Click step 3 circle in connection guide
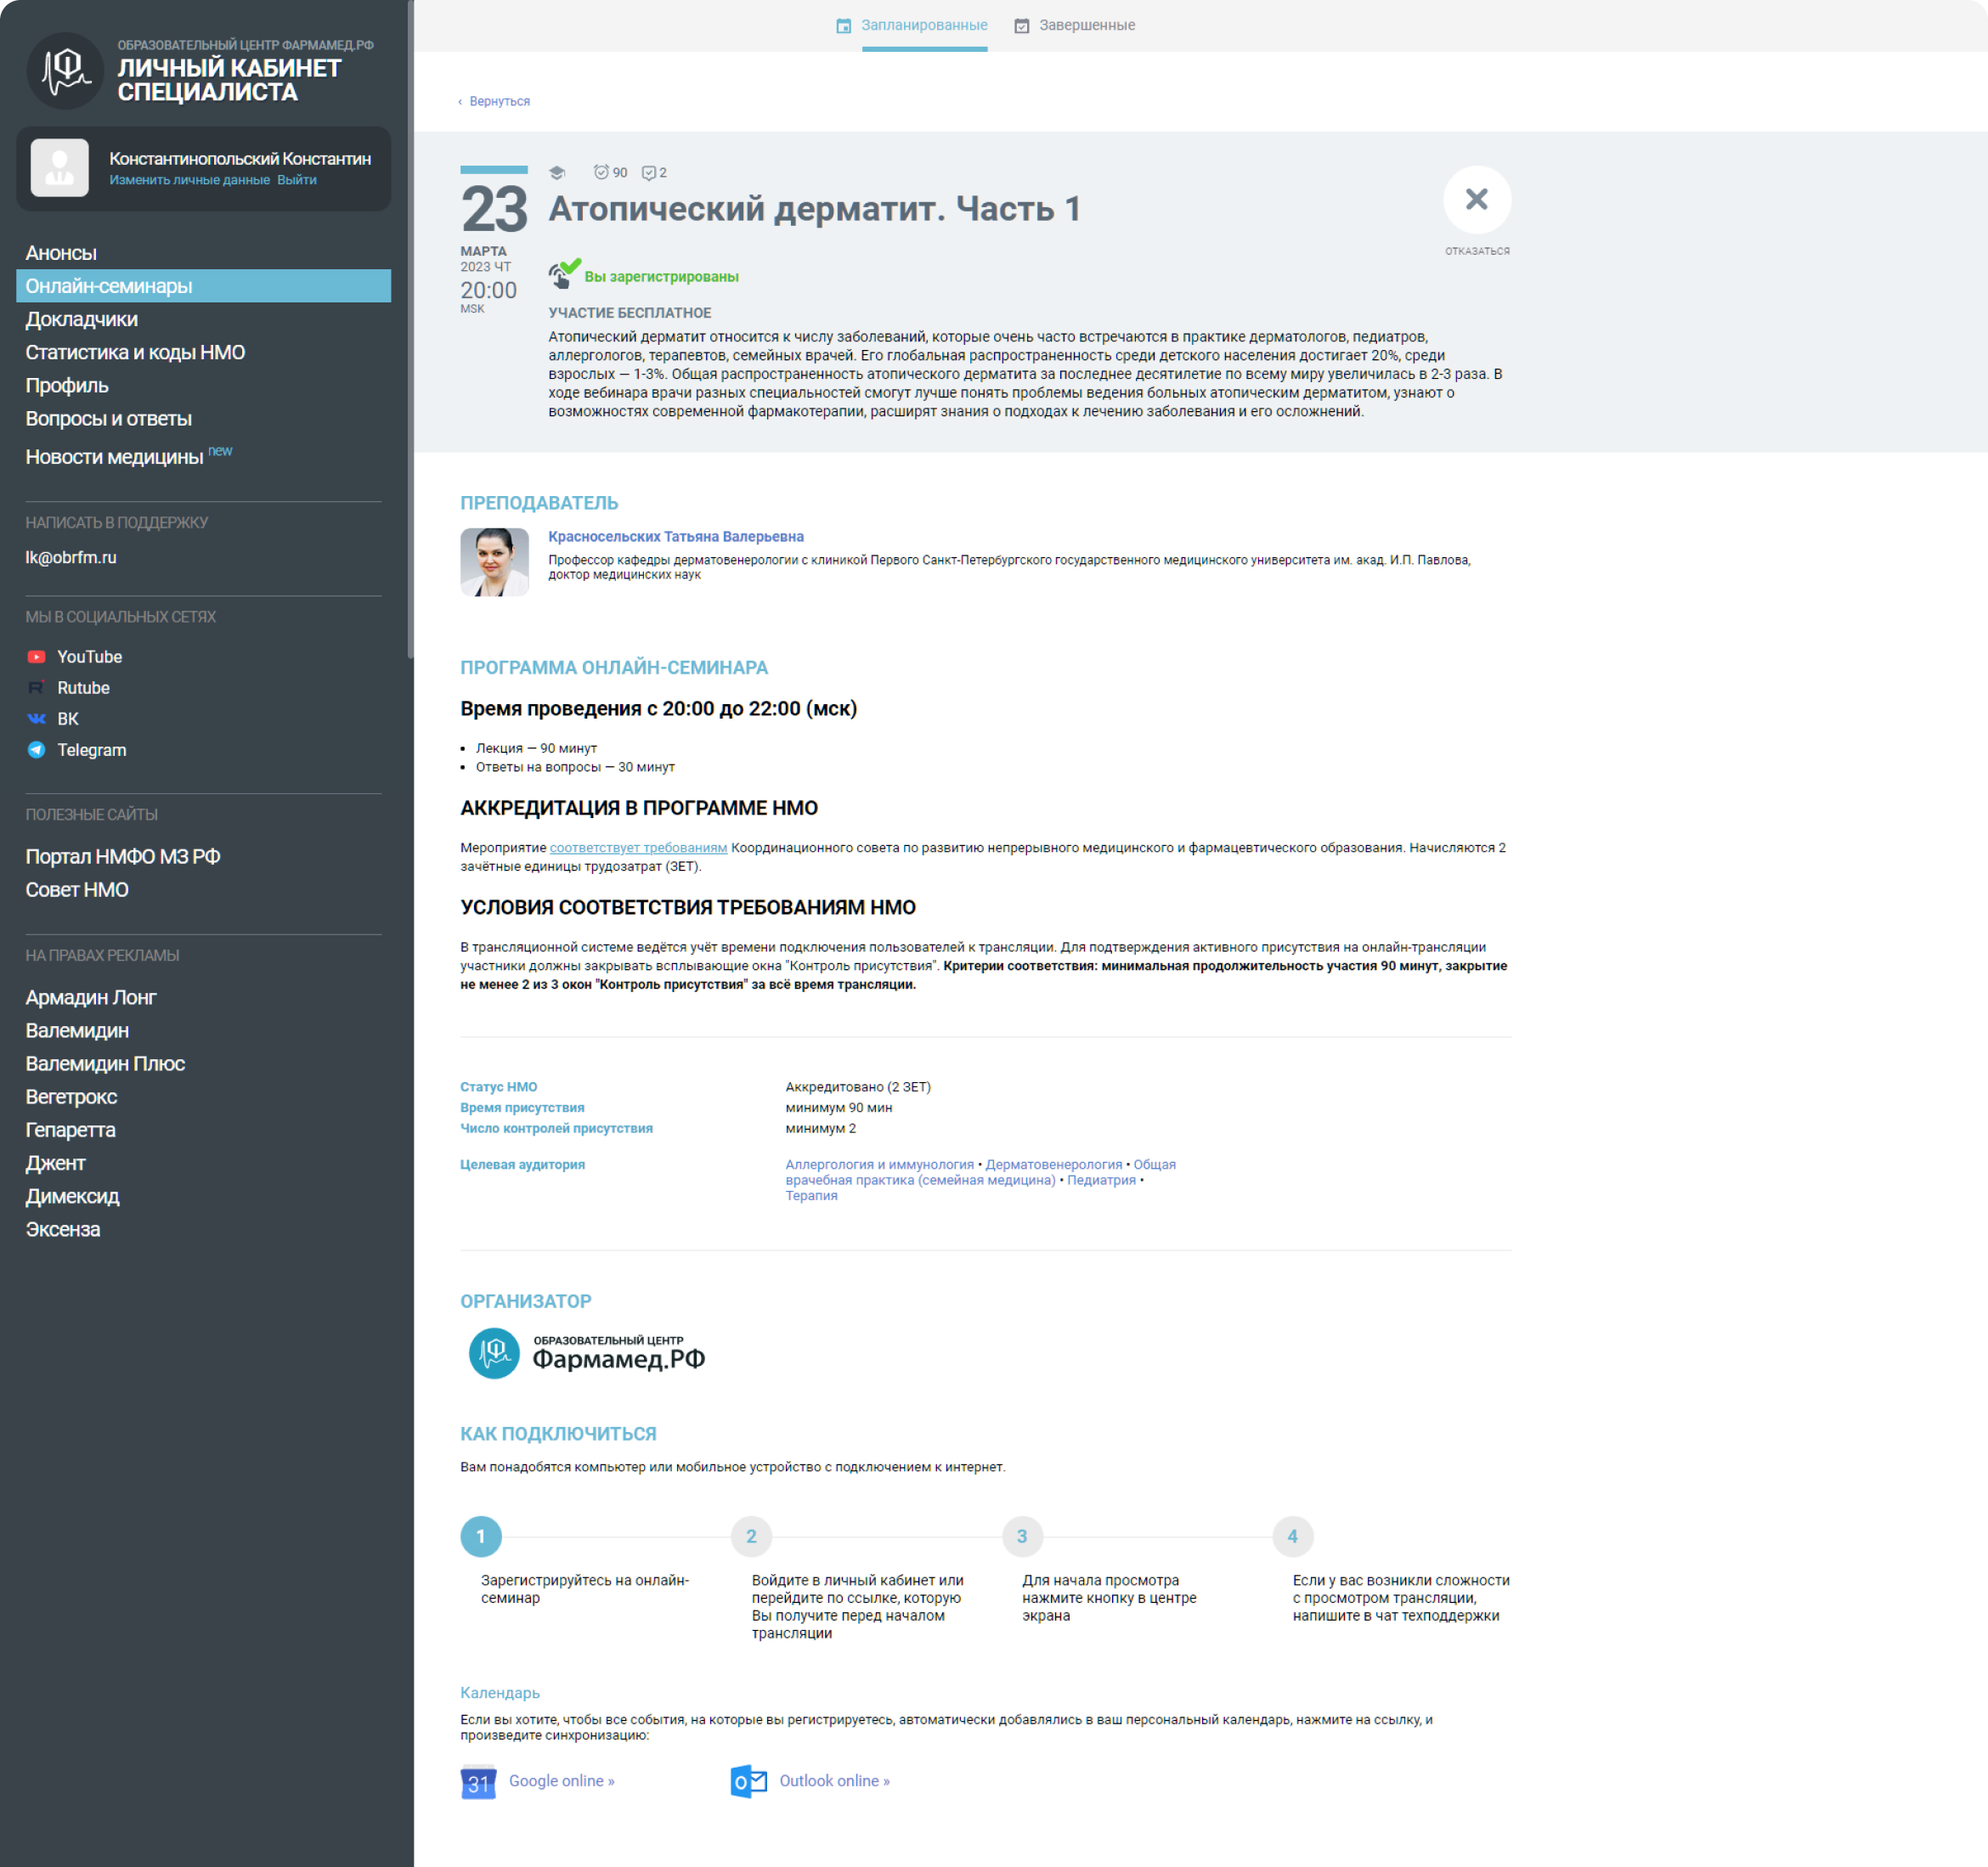 click(1022, 1536)
